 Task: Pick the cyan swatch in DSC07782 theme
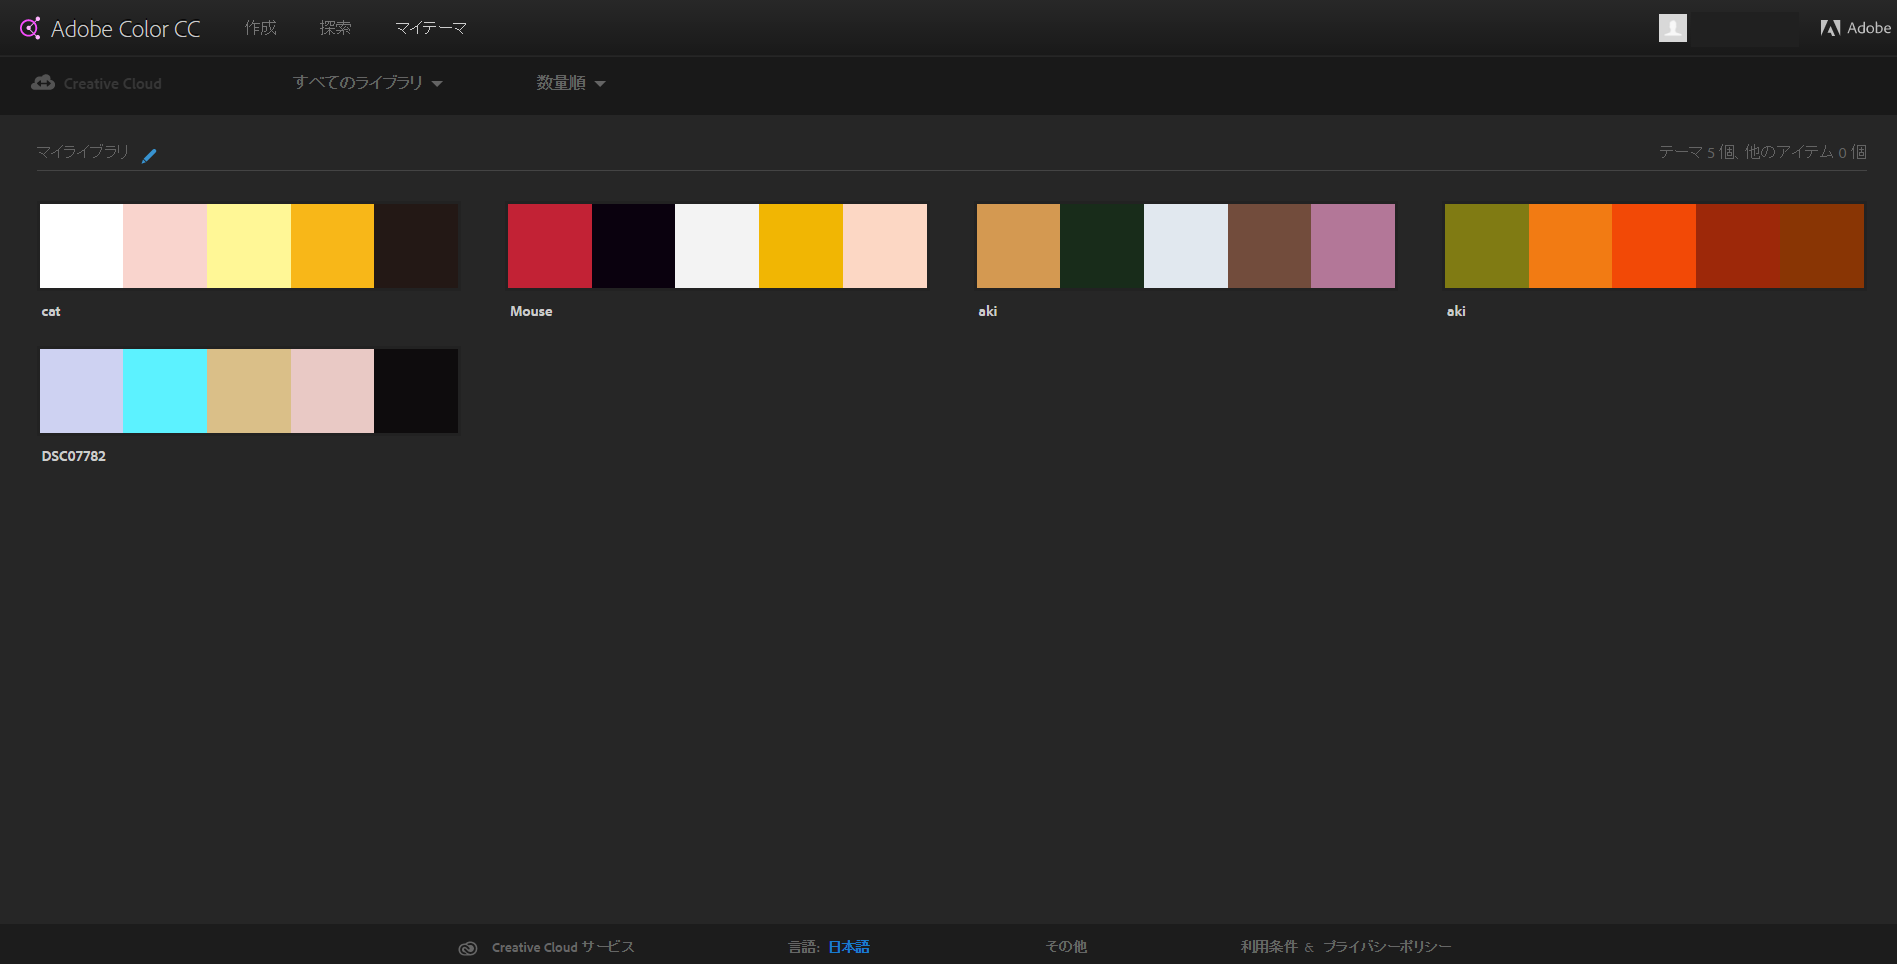pyautogui.click(x=165, y=391)
